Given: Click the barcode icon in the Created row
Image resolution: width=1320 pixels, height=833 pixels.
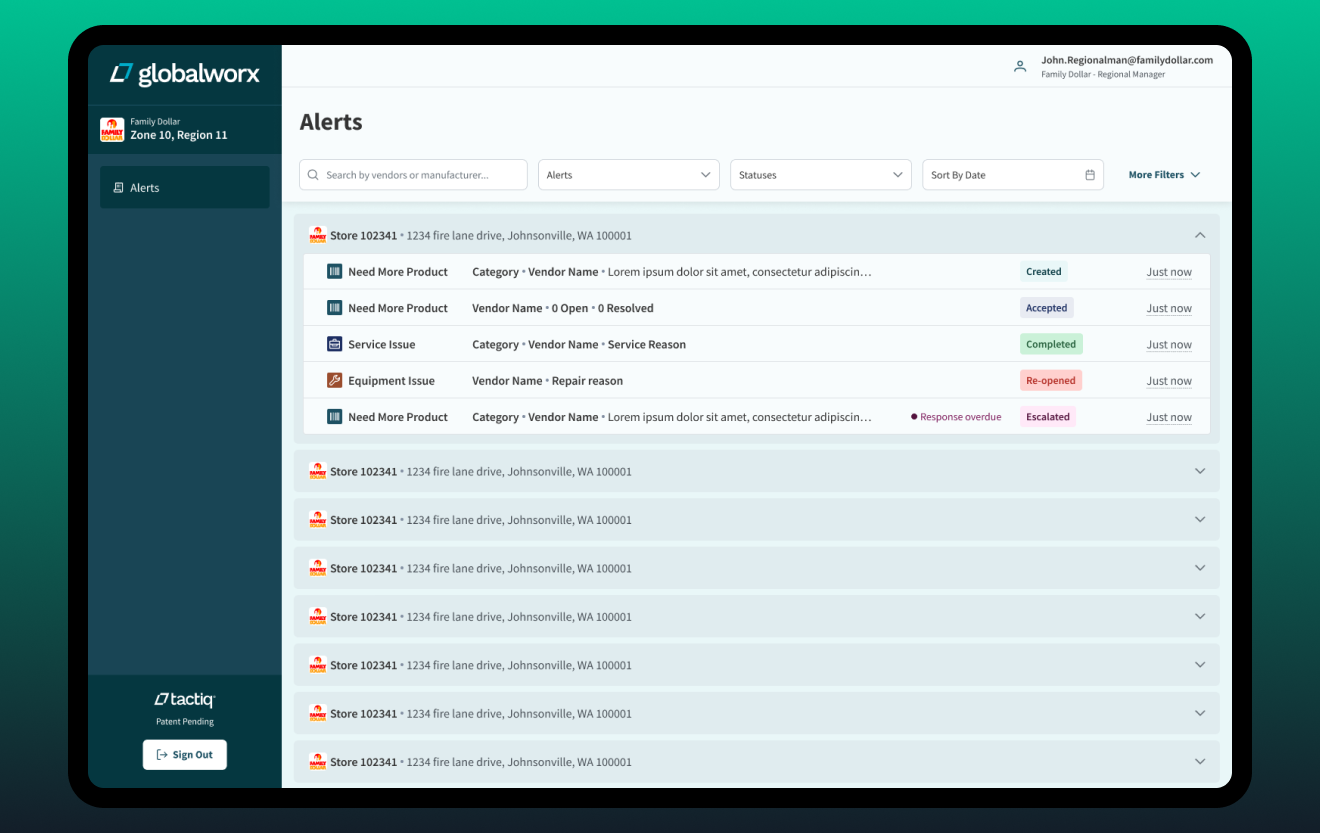Looking at the screenshot, I should click(x=335, y=272).
